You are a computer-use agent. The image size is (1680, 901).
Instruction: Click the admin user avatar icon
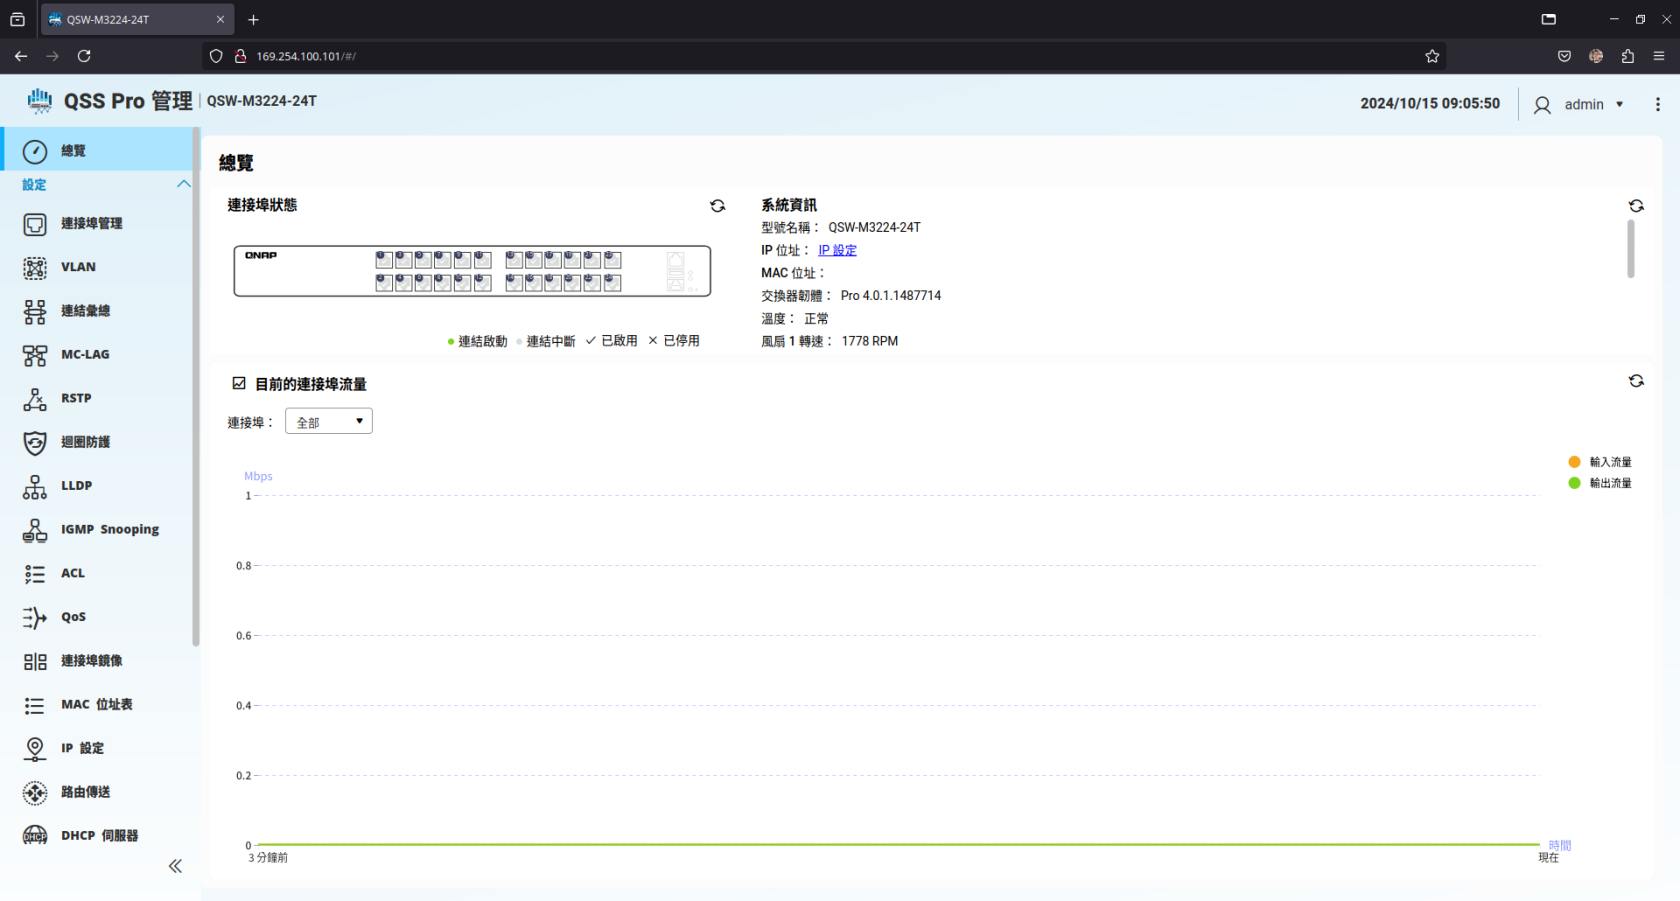1542,105
